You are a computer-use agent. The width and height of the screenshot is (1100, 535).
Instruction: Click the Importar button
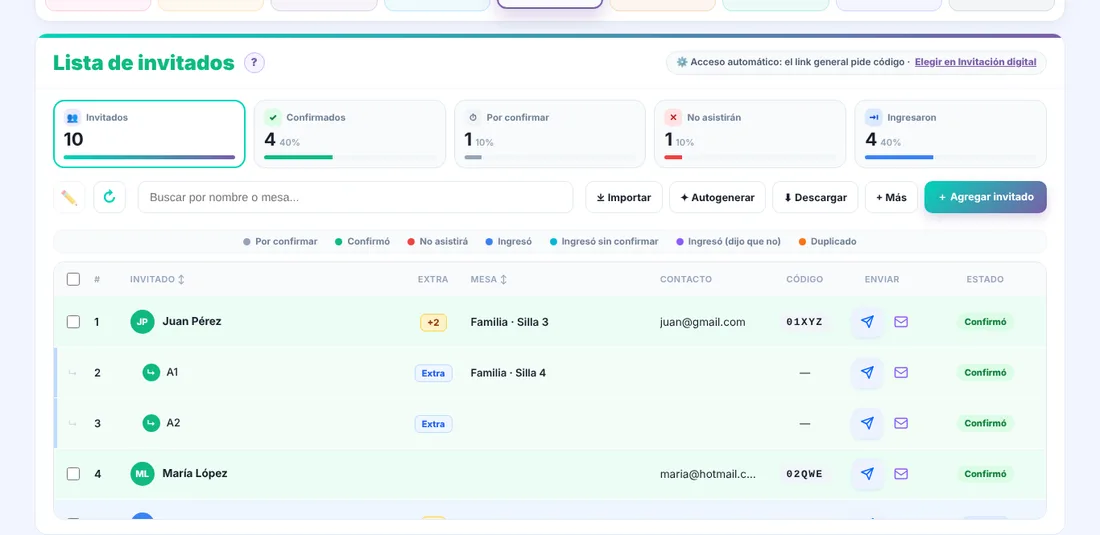point(624,197)
